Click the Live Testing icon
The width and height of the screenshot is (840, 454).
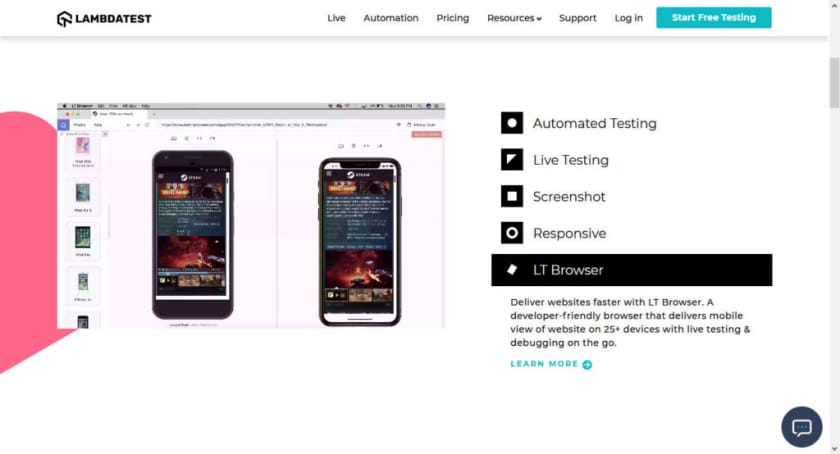coord(512,160)
